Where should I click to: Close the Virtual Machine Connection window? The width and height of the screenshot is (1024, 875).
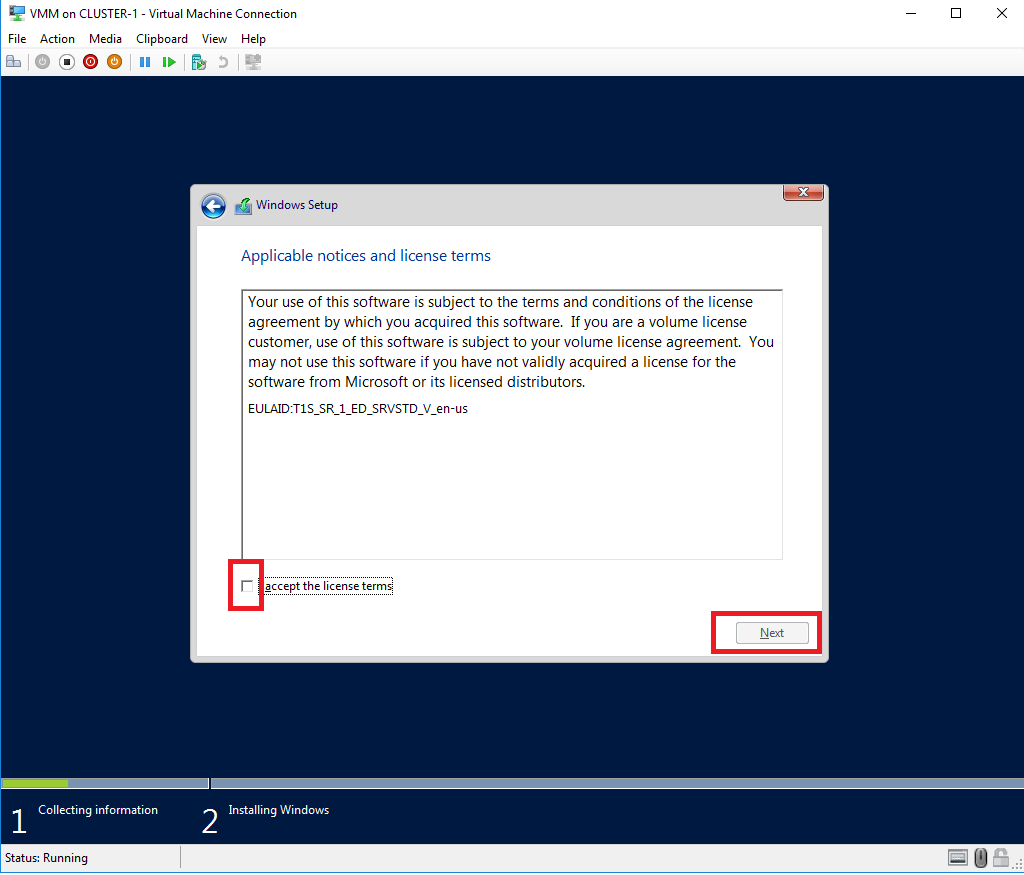point(1002,13)
